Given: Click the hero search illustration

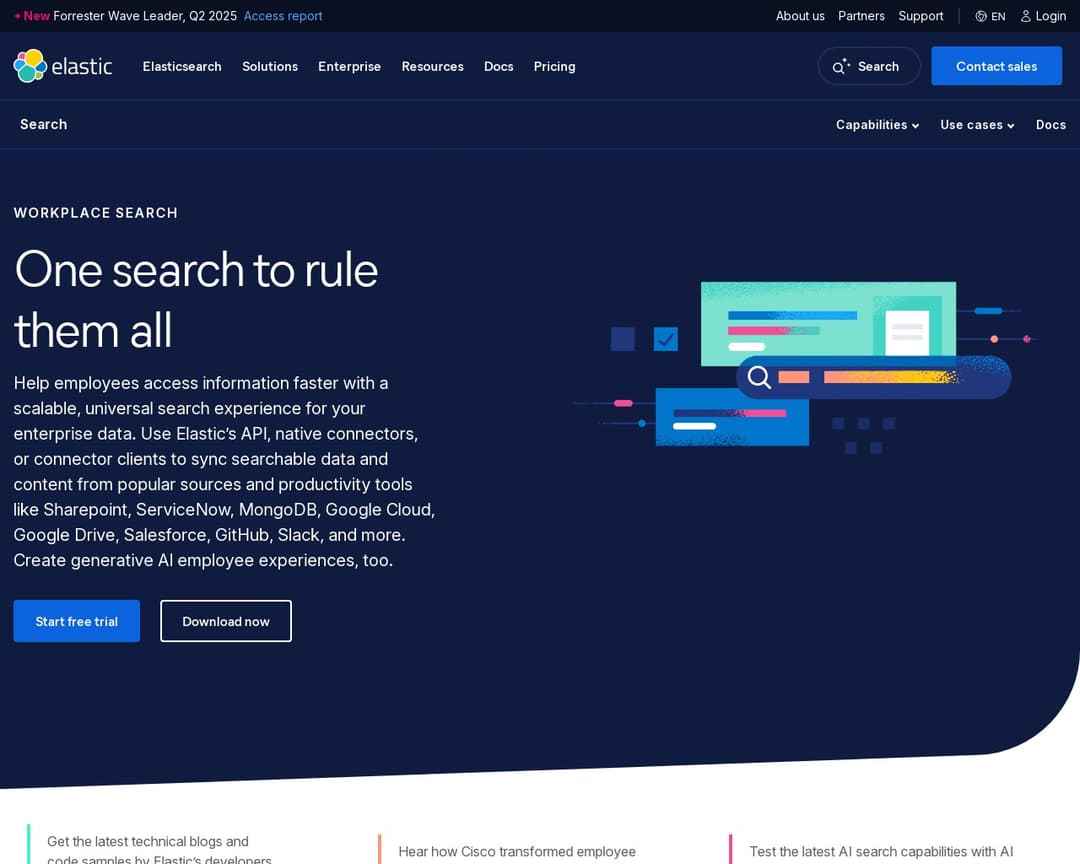Looking at the screenshot, I should 804,368.
